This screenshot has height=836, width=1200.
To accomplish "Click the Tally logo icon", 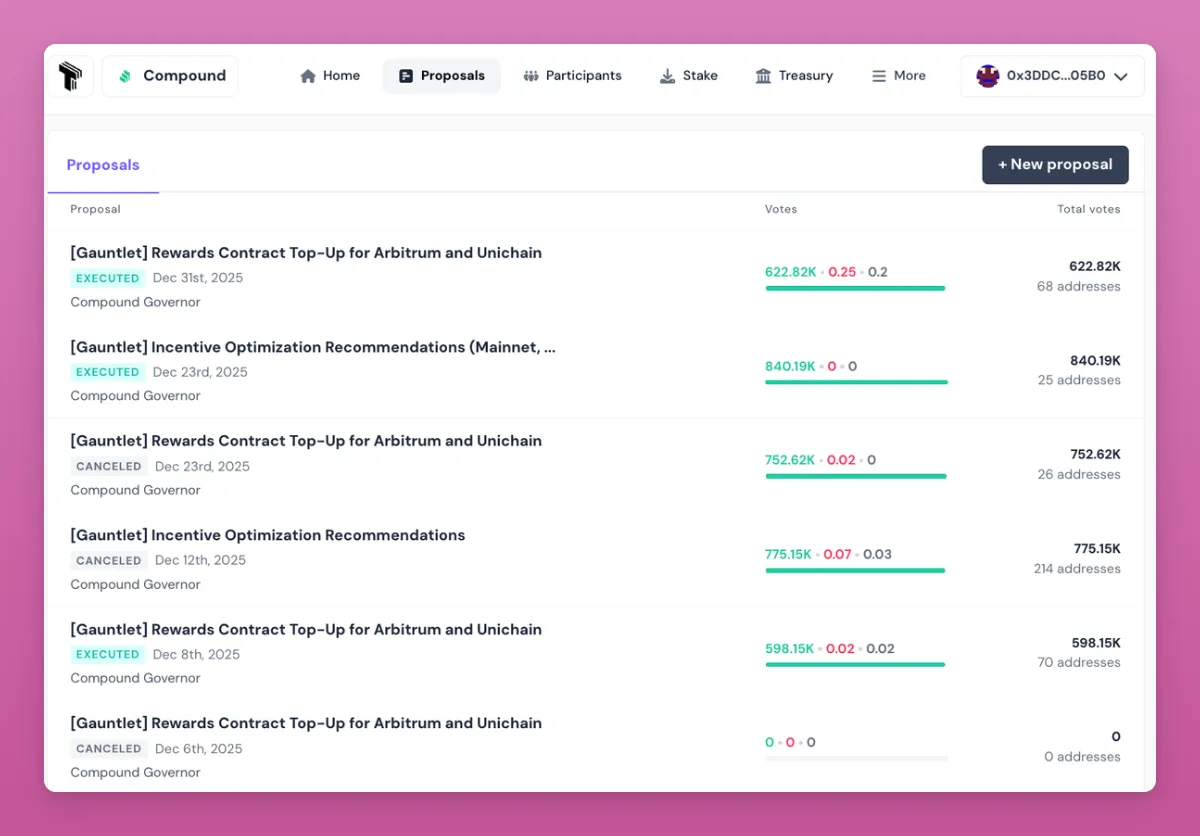I will [69, 76].
